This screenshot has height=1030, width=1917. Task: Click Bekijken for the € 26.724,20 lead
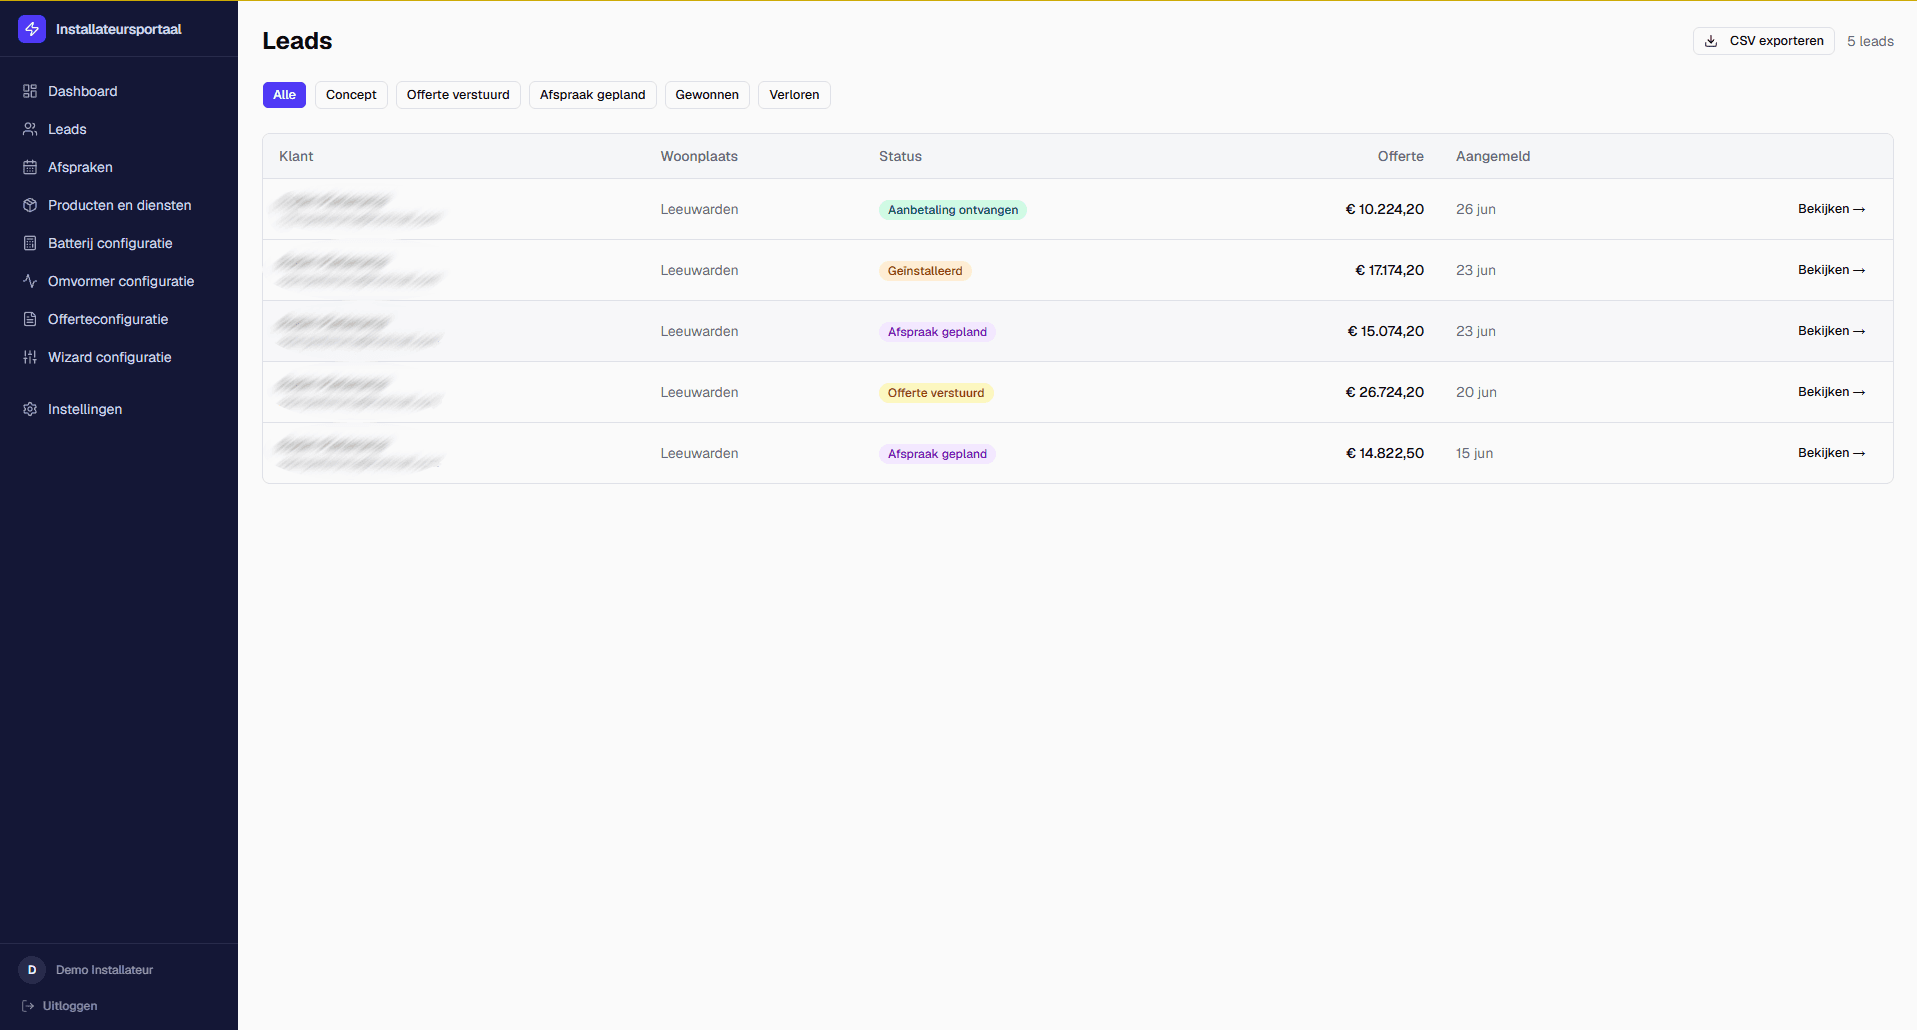[1831, 392]
